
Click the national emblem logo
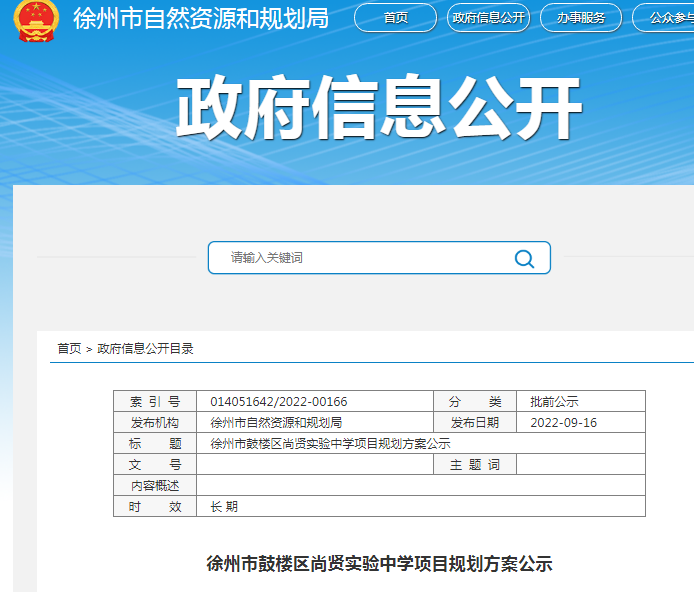36,20
